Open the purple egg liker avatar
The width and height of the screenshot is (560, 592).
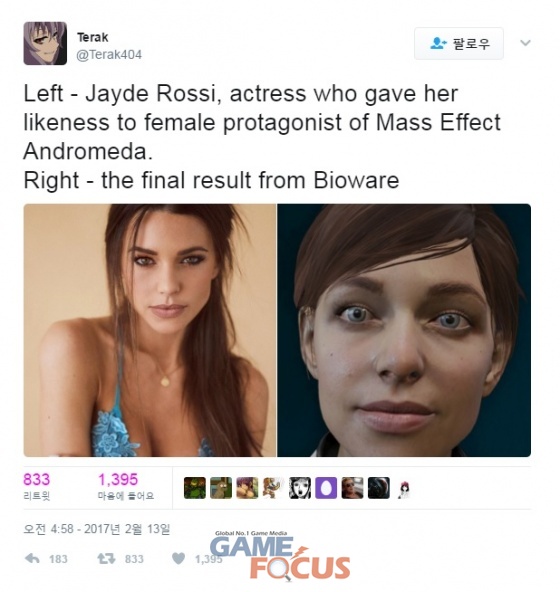coord(326,488)
